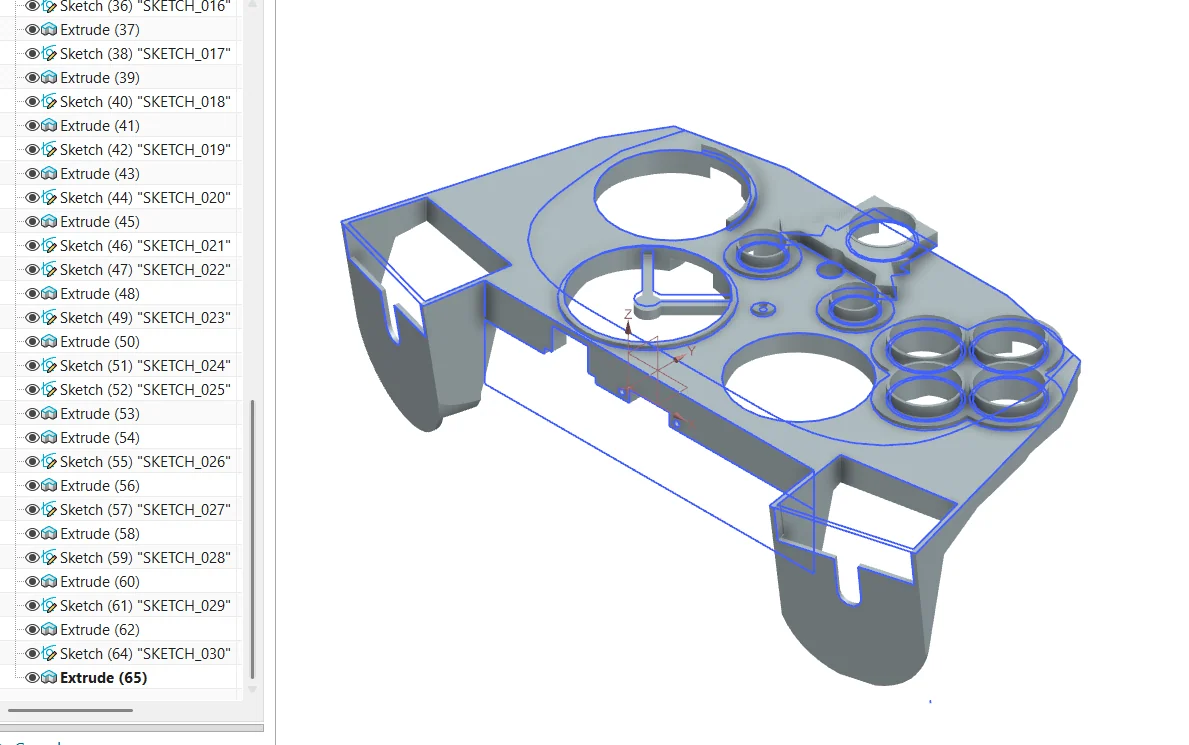1189x745 pixels.
Task: Toggle visibility of Extrude (41)
Action: [32, 126]
